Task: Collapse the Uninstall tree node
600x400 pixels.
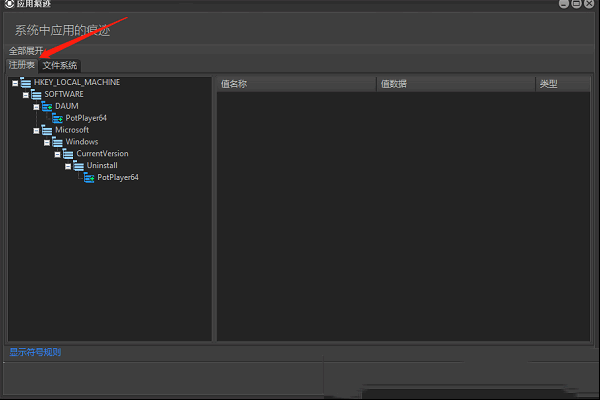Action: pyautogui.click(x=68, y=166)
